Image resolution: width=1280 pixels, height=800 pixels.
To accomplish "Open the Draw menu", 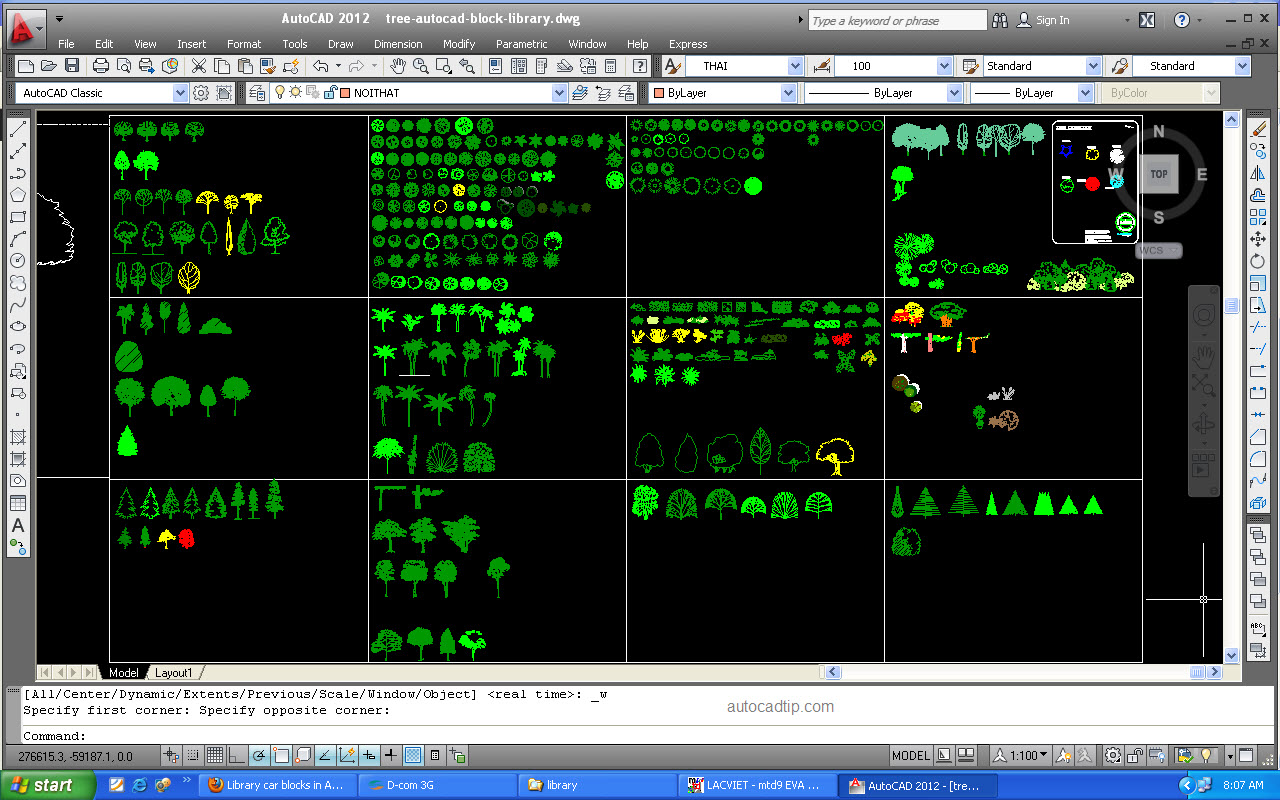I will click(x=340, y=44).
